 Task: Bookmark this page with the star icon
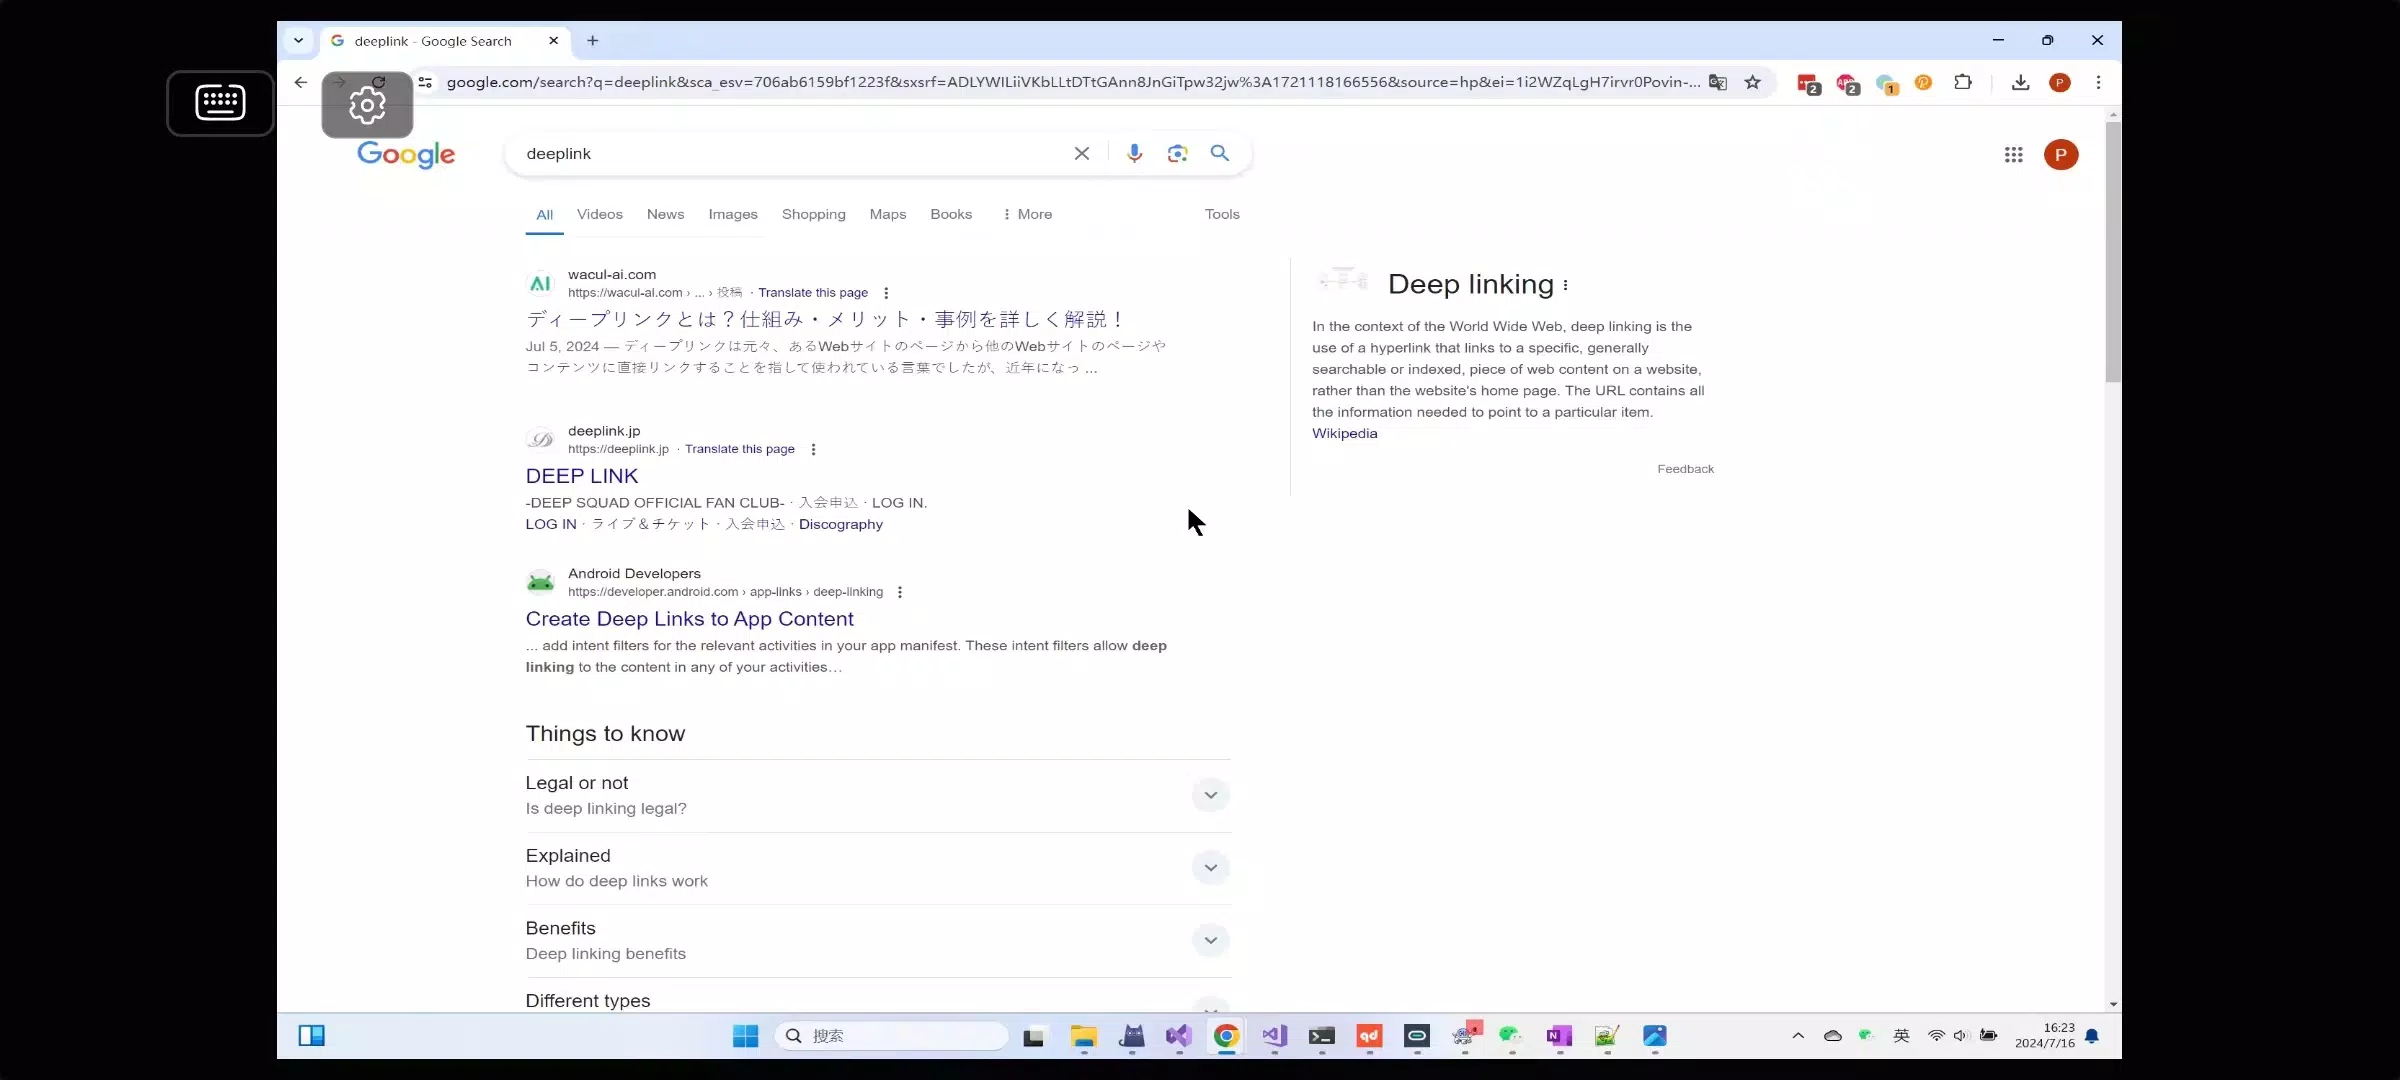pyautogui.click(x=1753, y=83)
